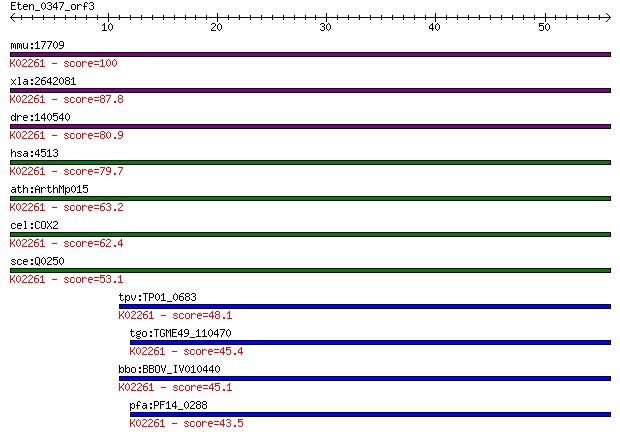Select the blue bar under tgo:TGME49_110470
Screen dimensions: 620x437
370,342
